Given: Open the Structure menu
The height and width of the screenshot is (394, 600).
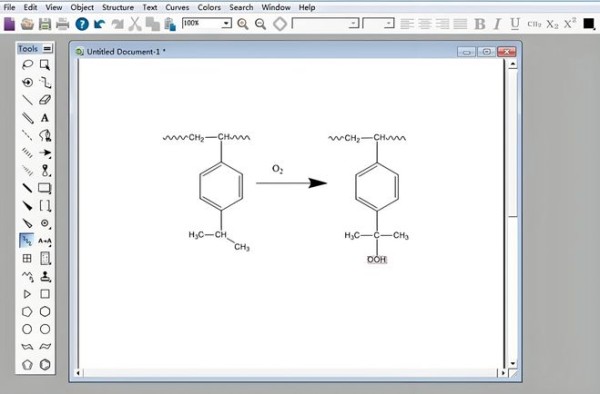Looking at the screenshot, I should (117, 7).
